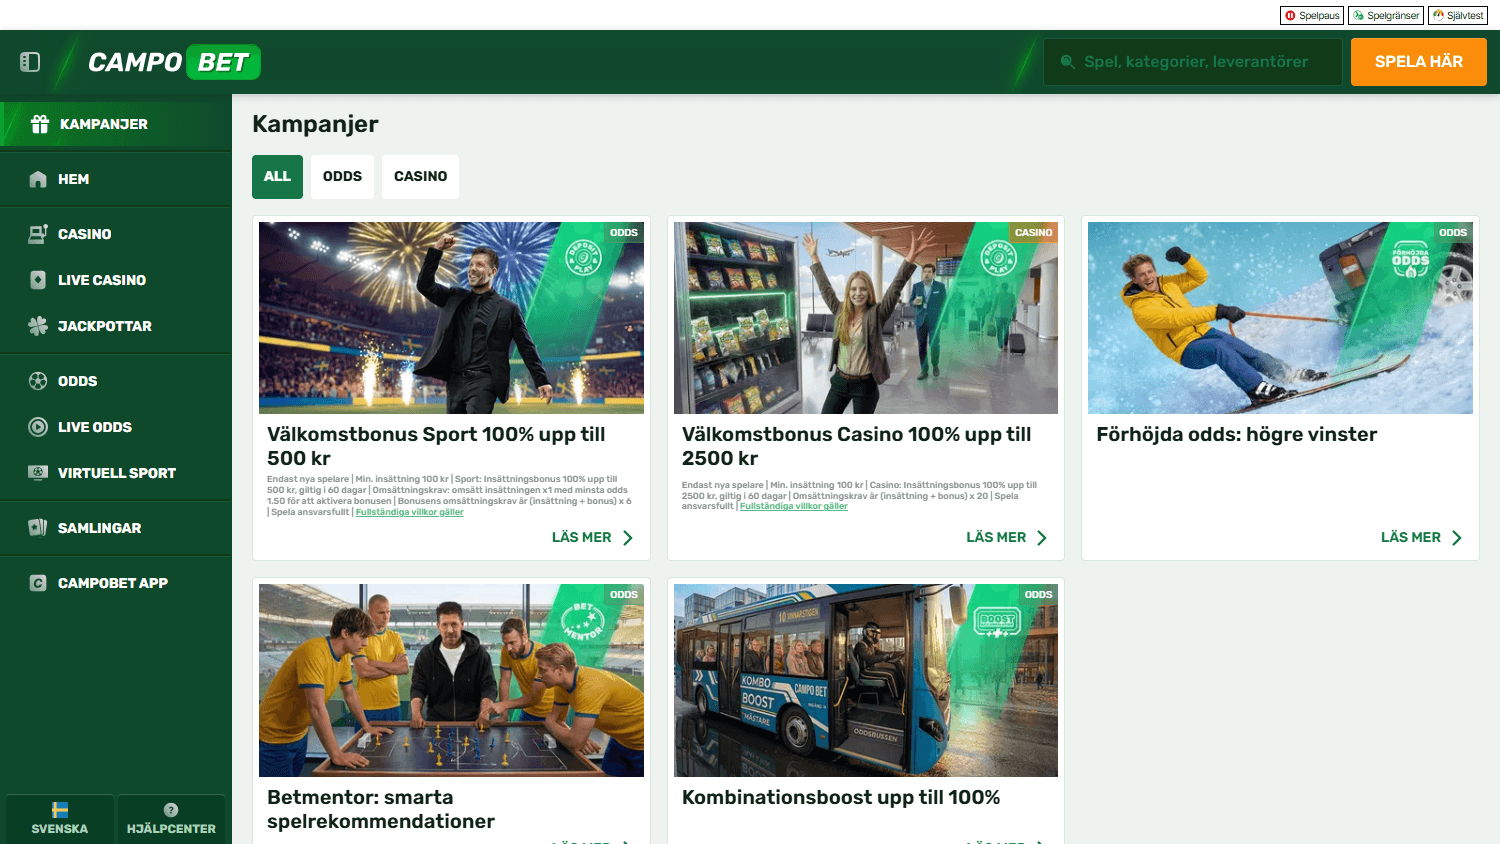This screenshot has height=844, width=1500.
Task: Open the Casino welcome bonus airport image
Action: click(x=866, y=318)
